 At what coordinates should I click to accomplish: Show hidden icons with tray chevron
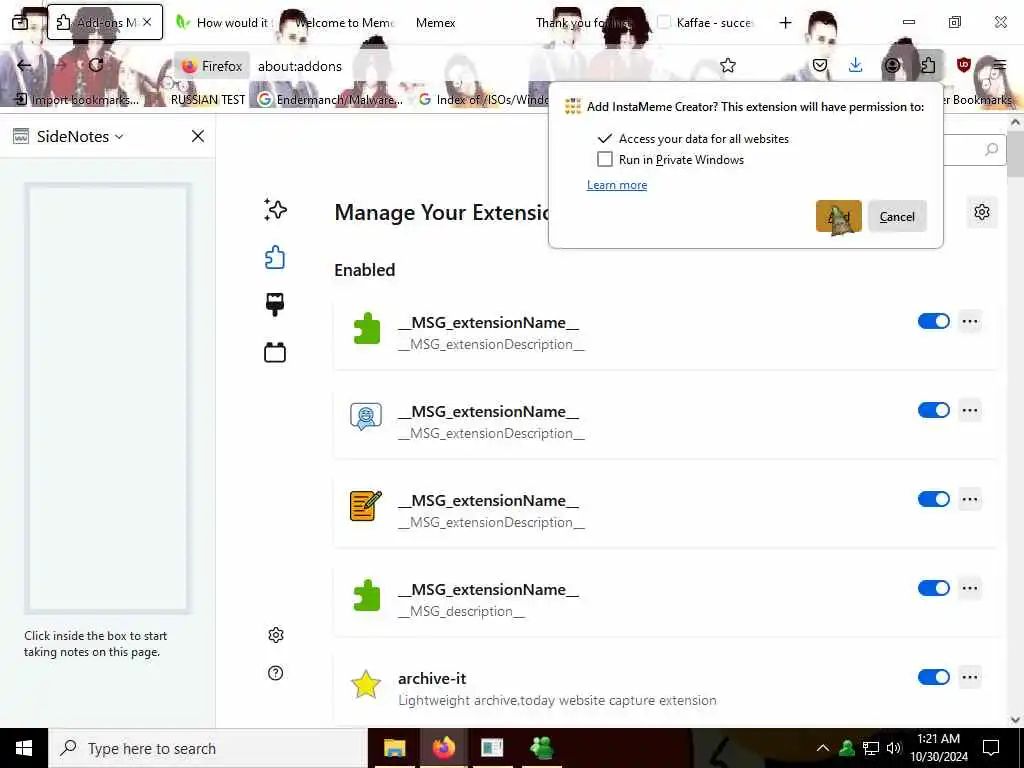[823, 748]
